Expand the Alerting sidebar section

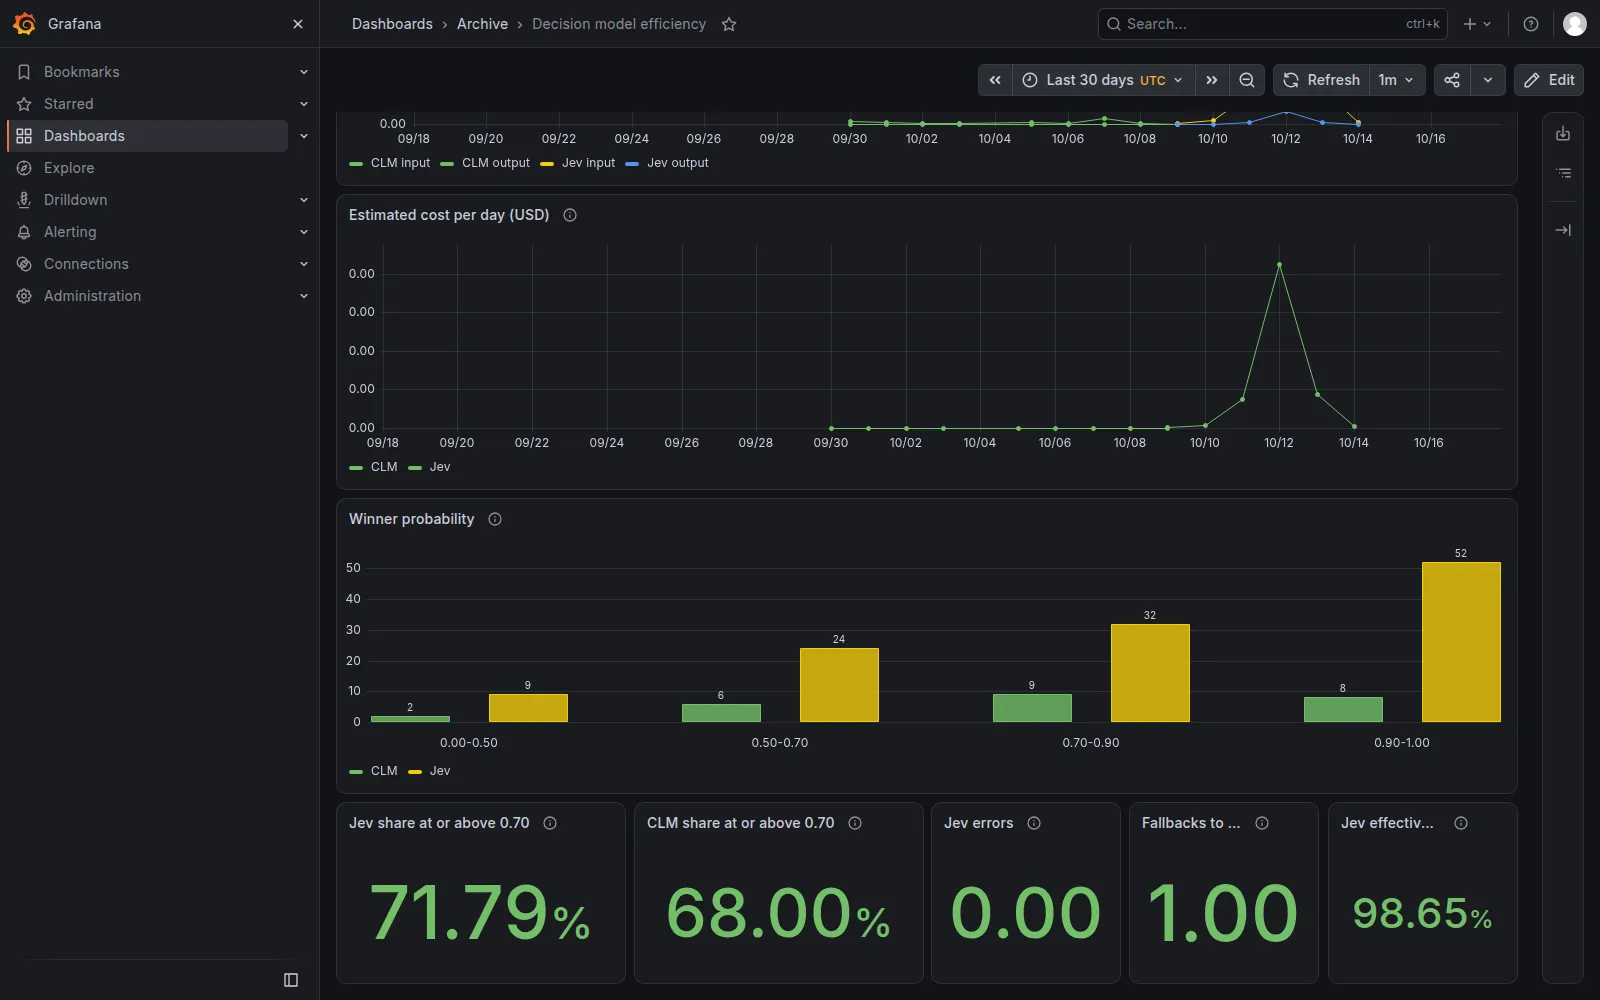(x=304, y=232)
